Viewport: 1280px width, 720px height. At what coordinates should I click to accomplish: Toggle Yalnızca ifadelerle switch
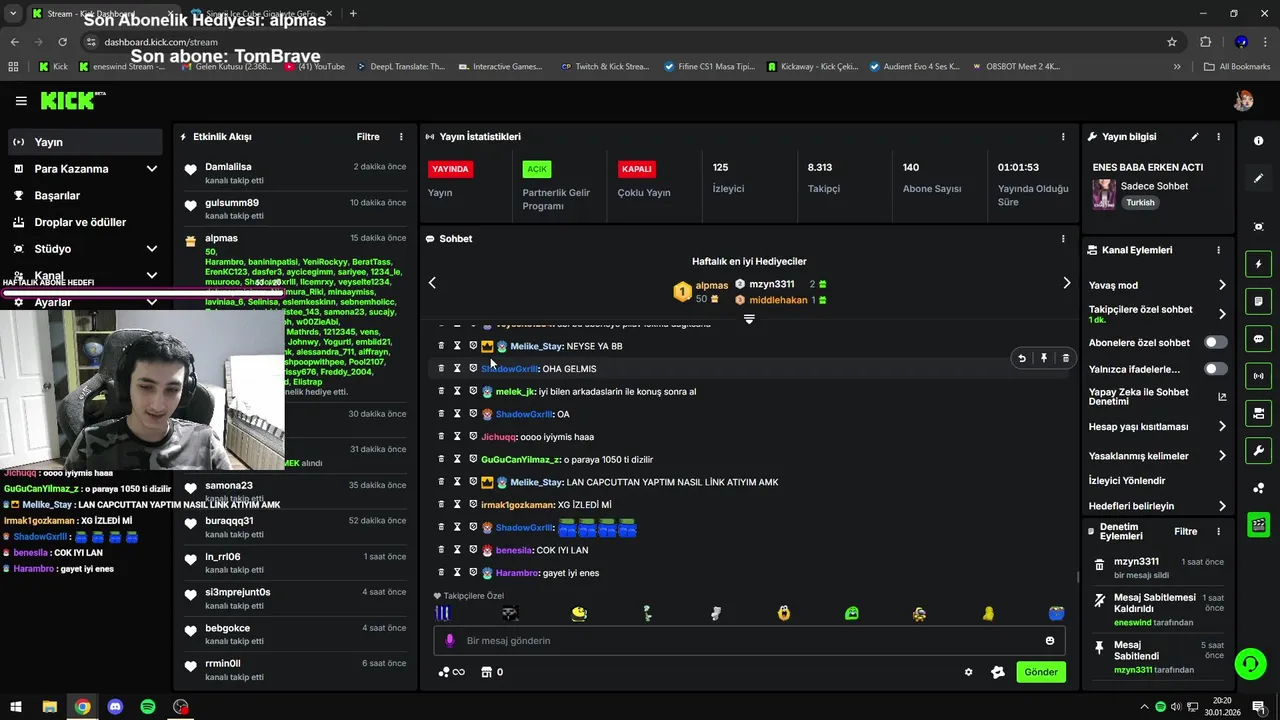[1215, 369]
